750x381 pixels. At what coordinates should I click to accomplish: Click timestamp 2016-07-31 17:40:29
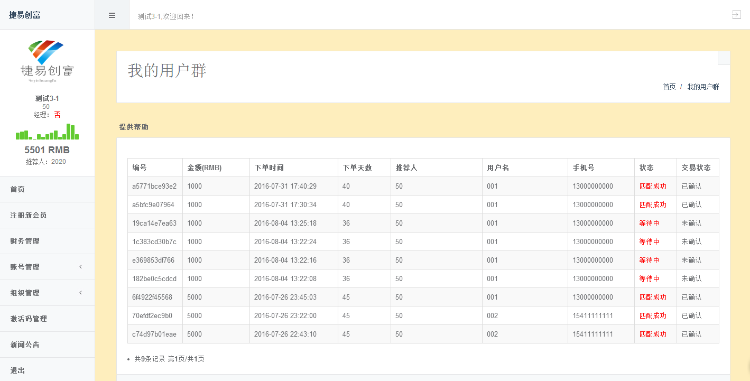click(285, 186)
